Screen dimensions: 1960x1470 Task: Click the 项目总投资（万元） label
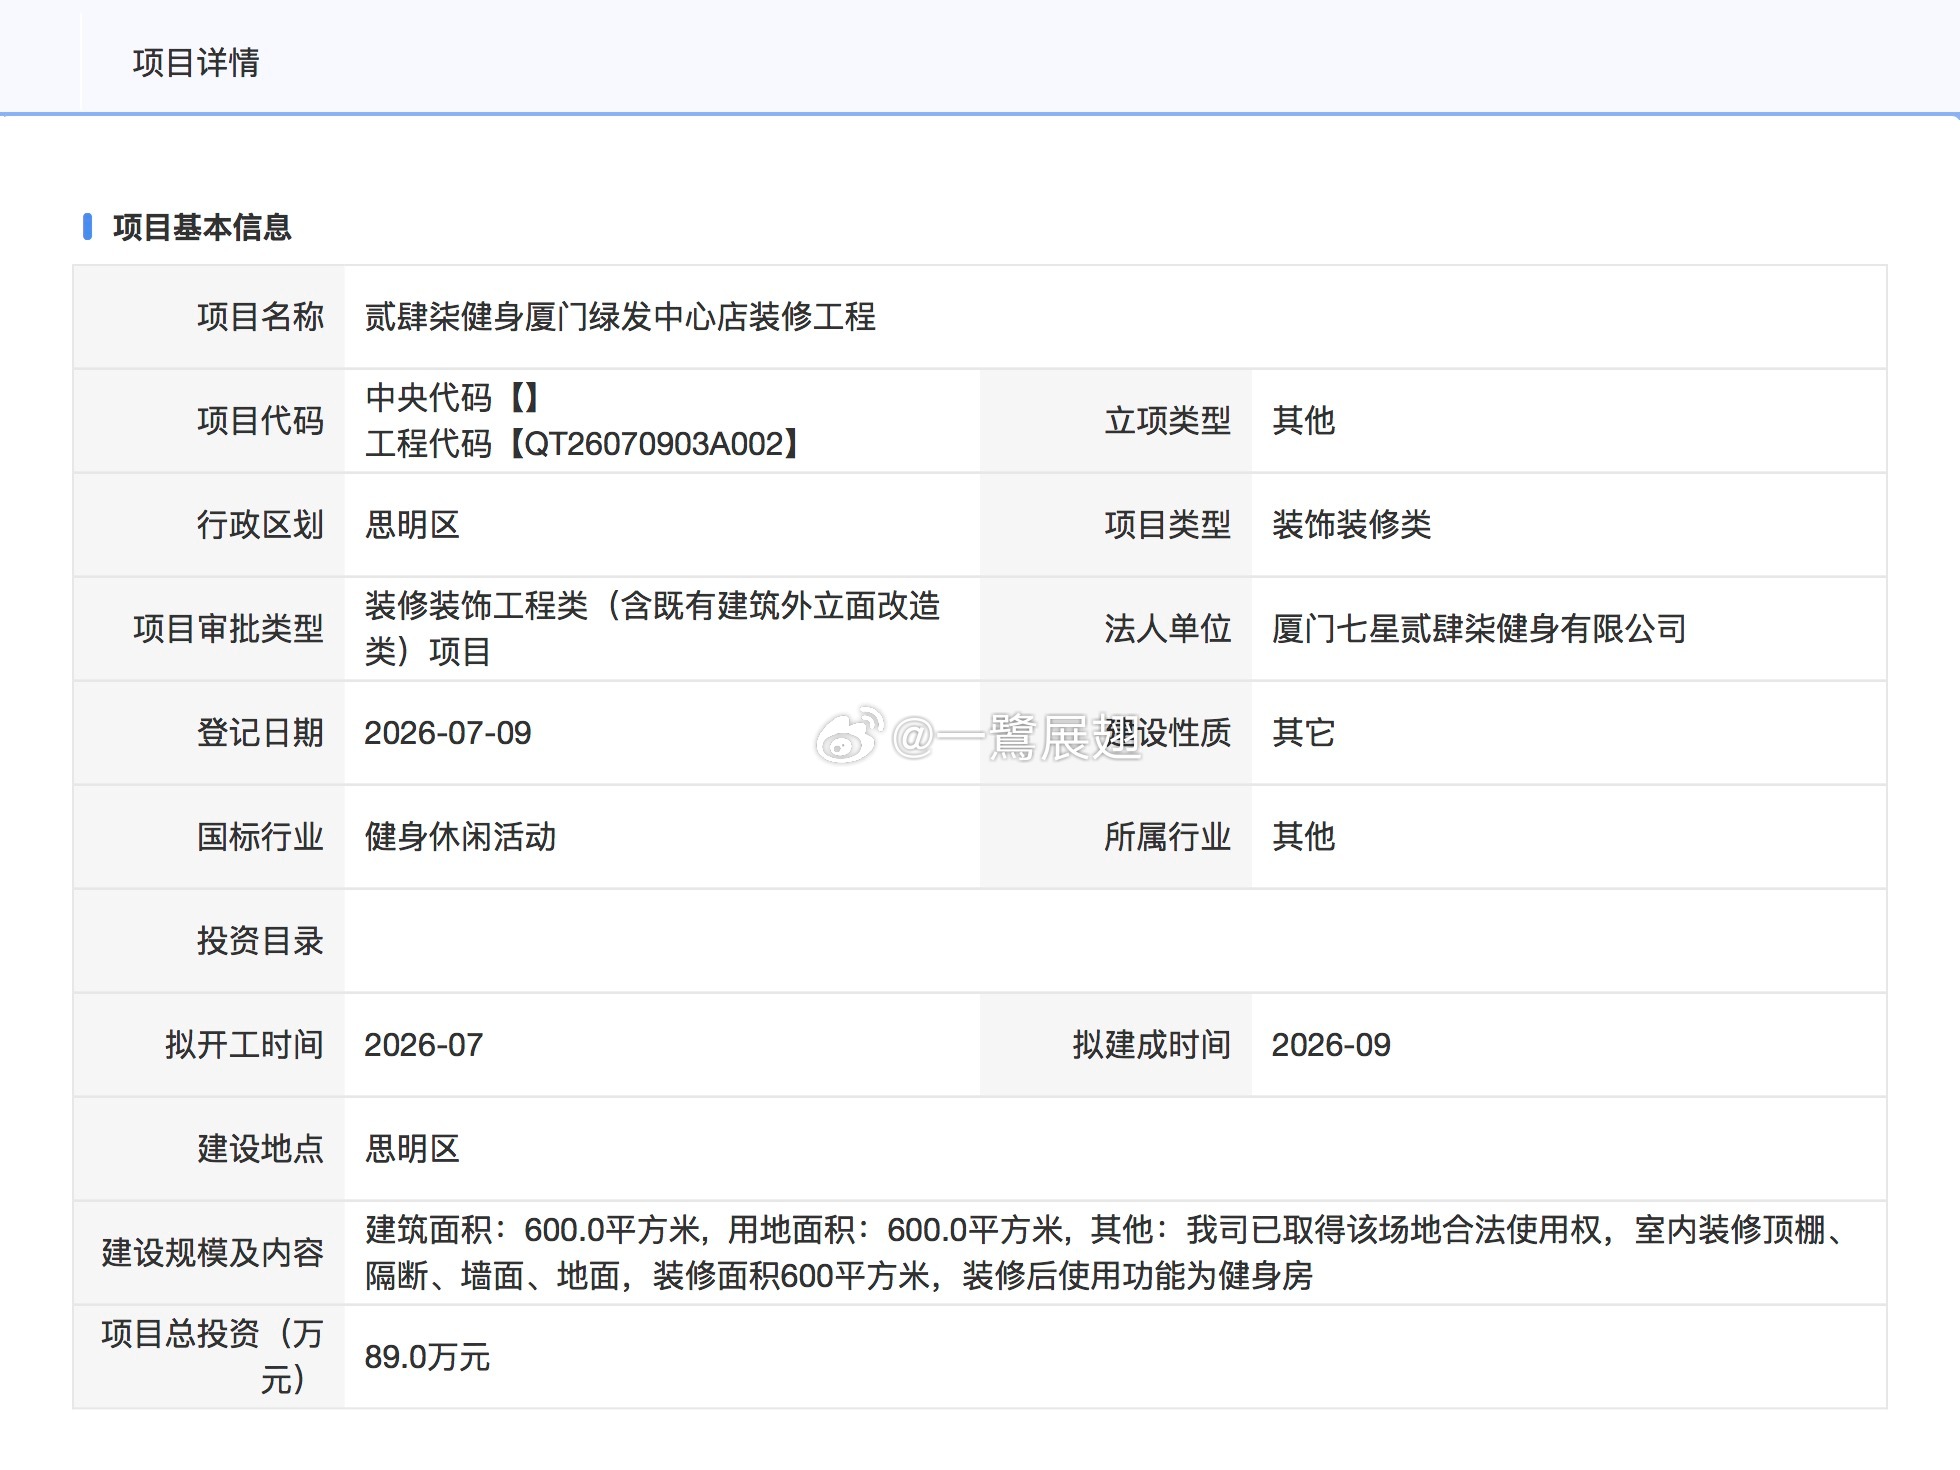pos(212,1357)
